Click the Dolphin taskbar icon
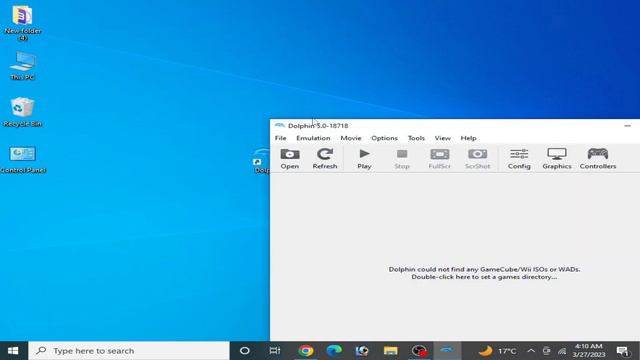 (x=447, y=351)
